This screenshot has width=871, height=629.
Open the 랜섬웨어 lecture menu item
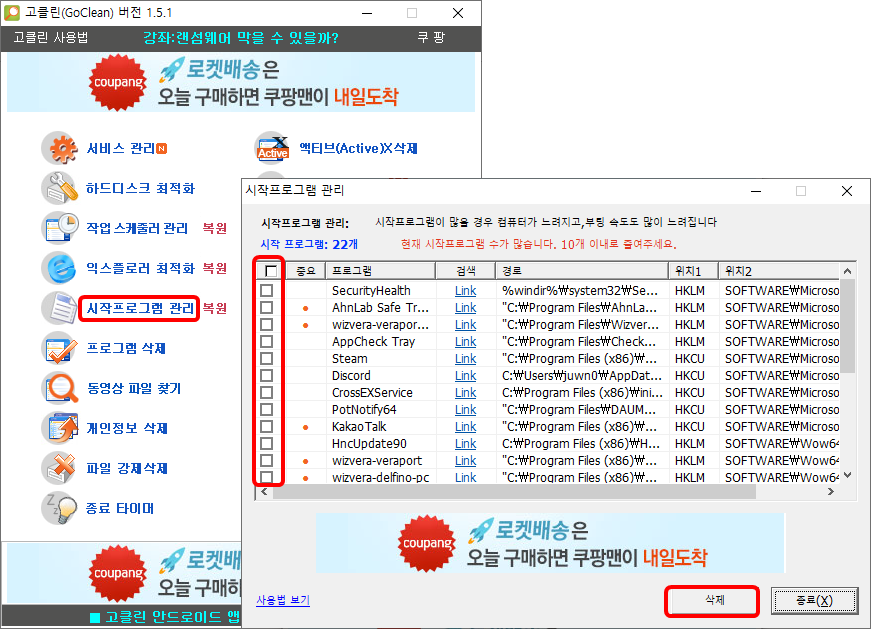pyautogui.click(x=241, y=38)
